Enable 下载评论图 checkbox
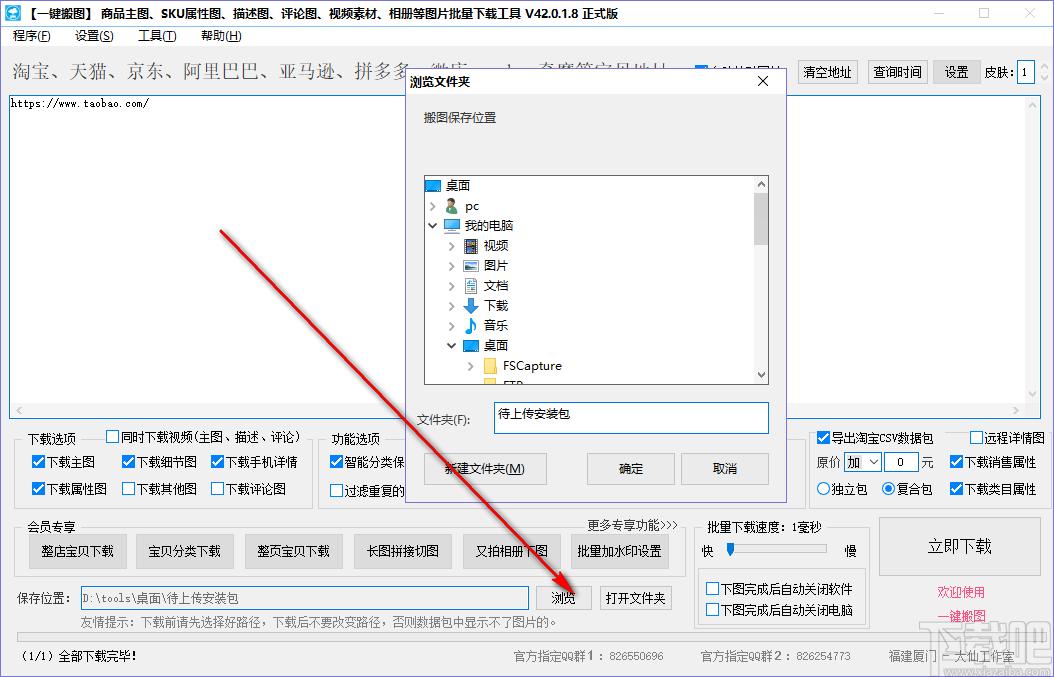Image resolution: width=1054 pixels, height=677 pixels. coord(217,489)
